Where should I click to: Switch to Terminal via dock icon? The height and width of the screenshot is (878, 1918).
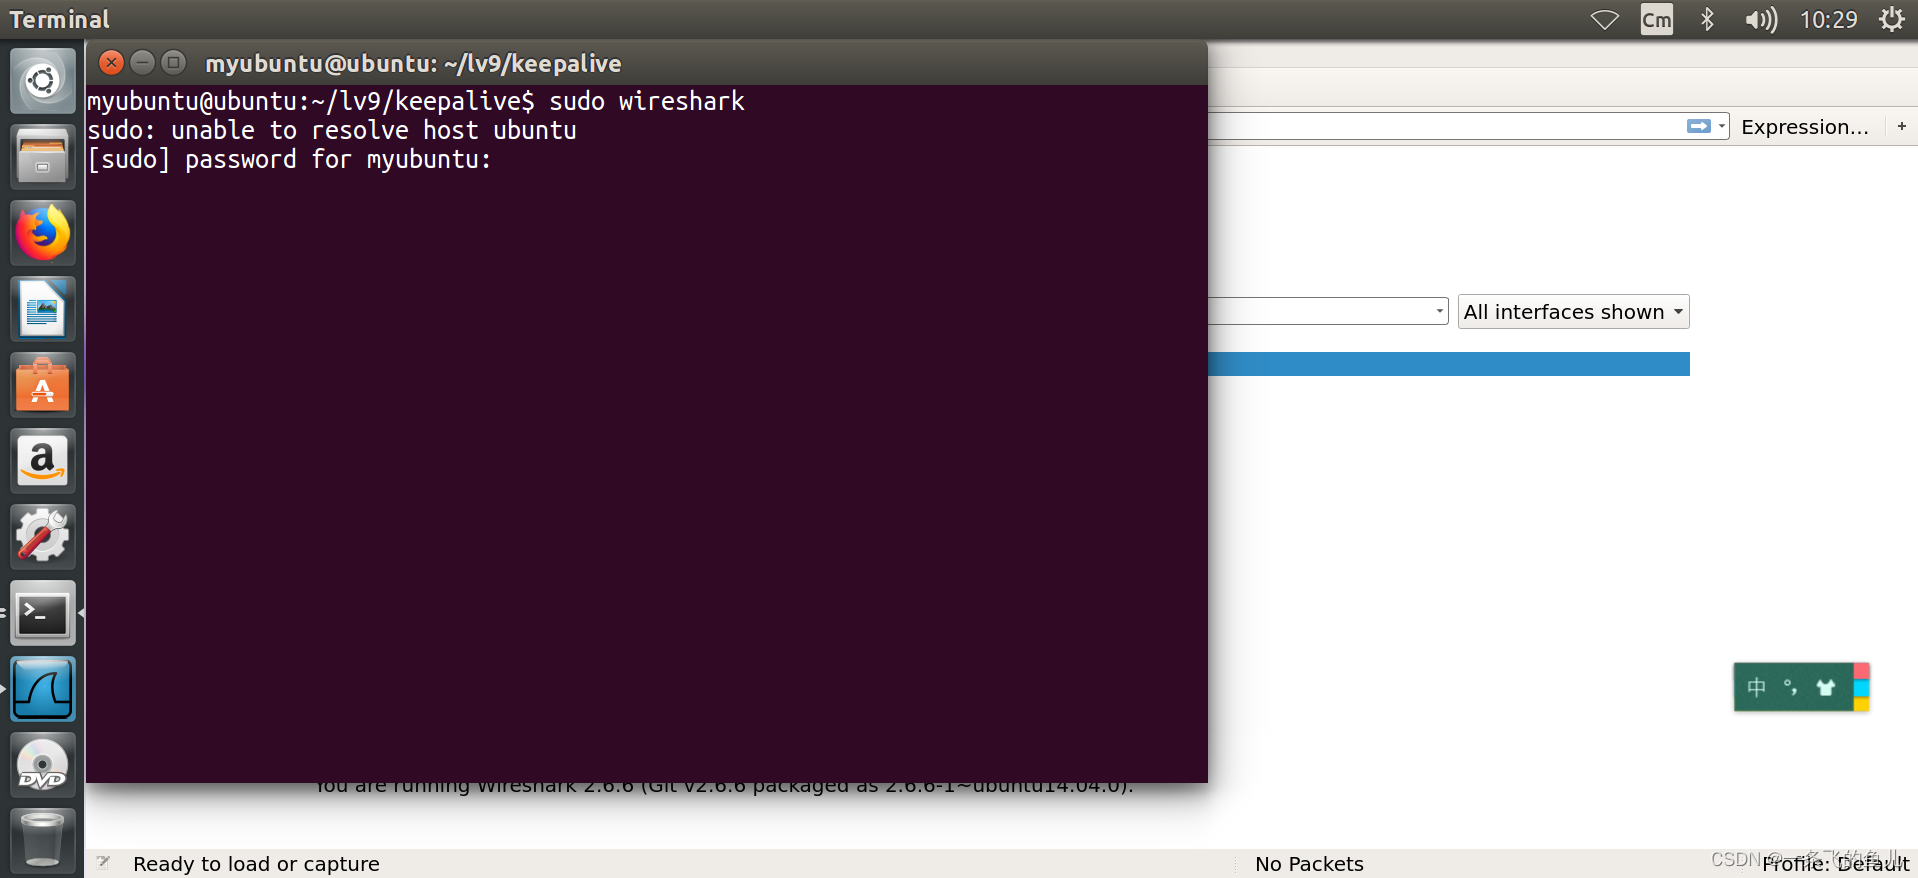click(x=42, y=613)
